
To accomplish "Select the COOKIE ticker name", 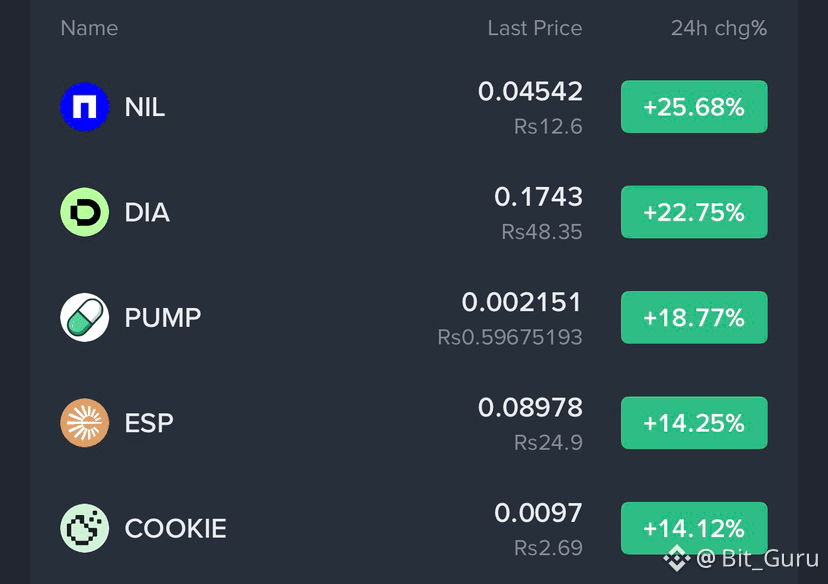I will [x=175, y=529].
